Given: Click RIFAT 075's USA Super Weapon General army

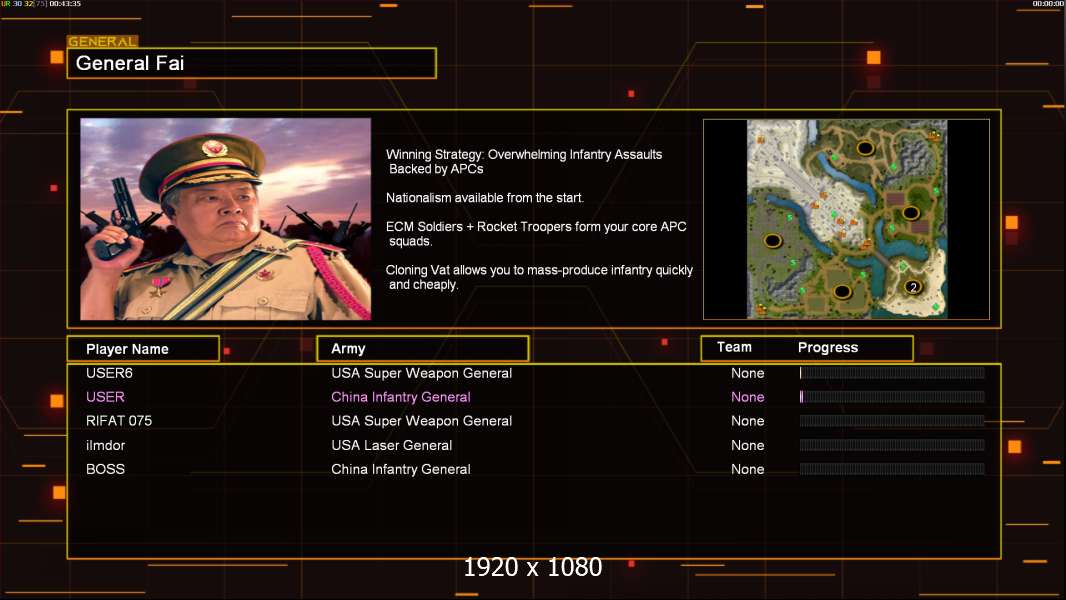Looking at the screenshot, I should pos(422,421).
